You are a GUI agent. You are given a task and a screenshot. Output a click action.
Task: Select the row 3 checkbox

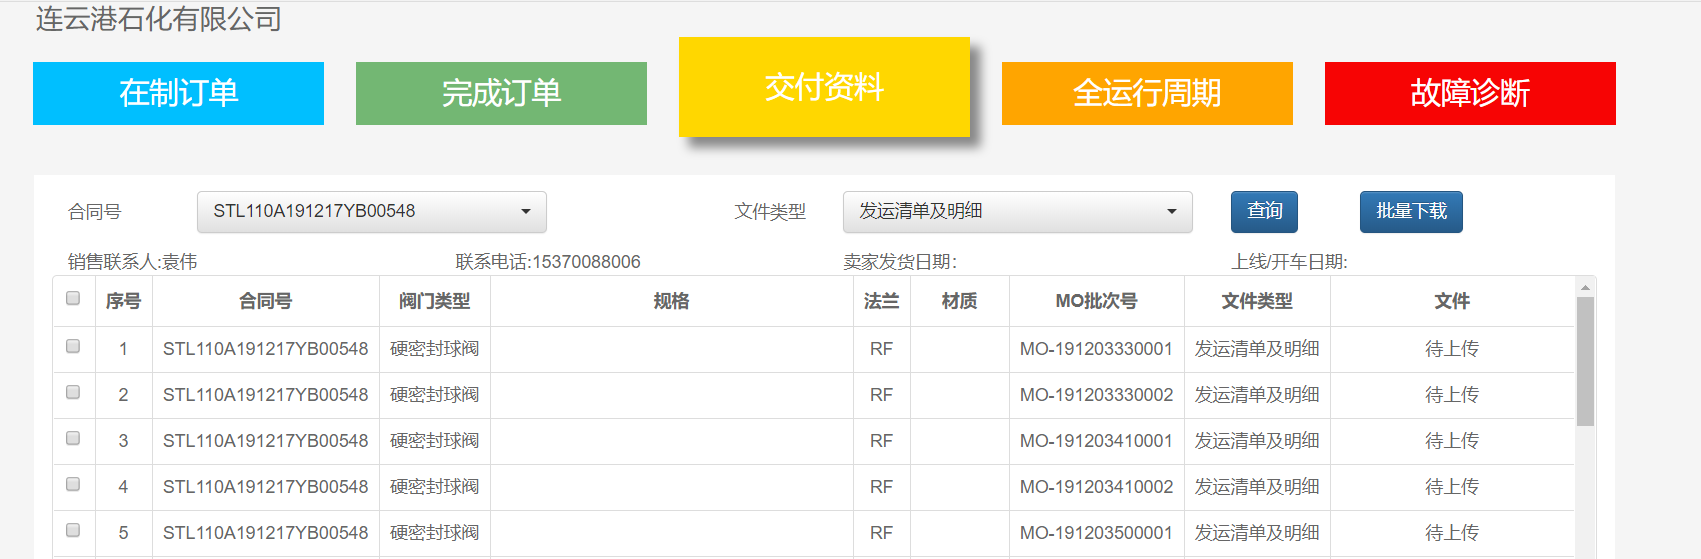coord(73,438)
